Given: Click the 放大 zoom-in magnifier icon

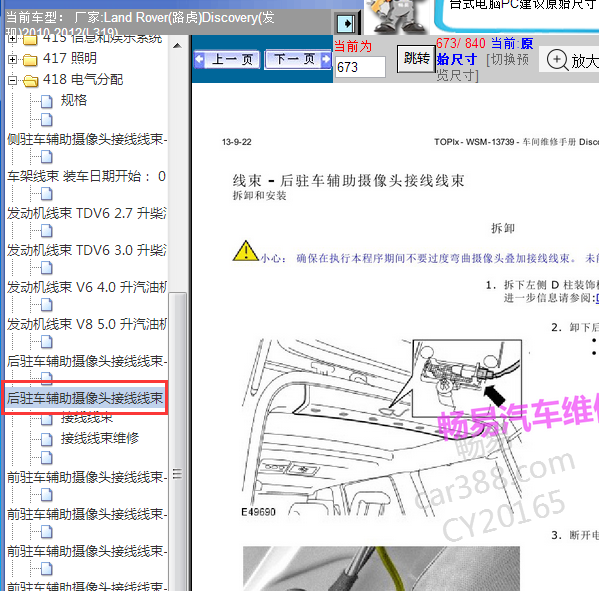Looking at the screenshot, I should tap(557, 60).
